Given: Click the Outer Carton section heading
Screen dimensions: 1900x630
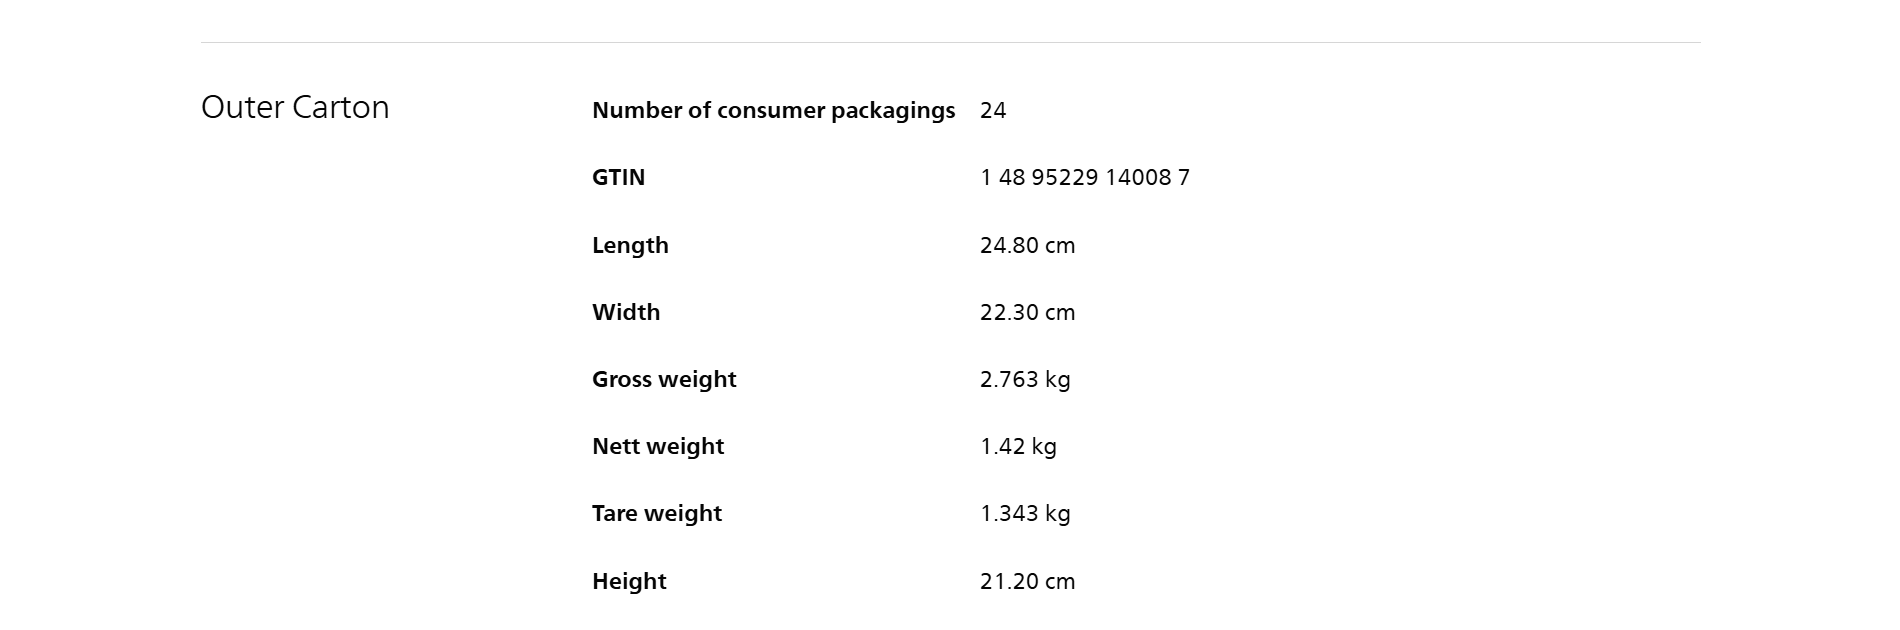Looking at the screenshot, I should pyautogui.click(x=295, y=107).
